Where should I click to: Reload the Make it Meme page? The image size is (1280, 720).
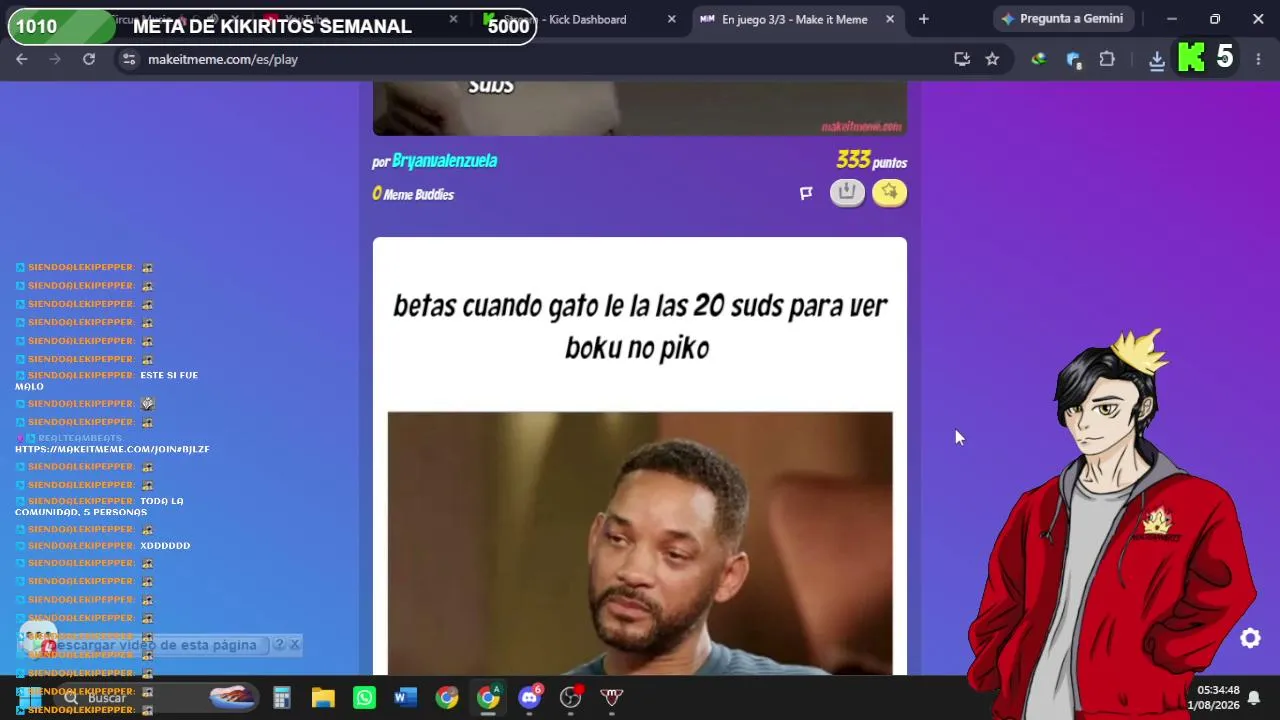point(89,59)
